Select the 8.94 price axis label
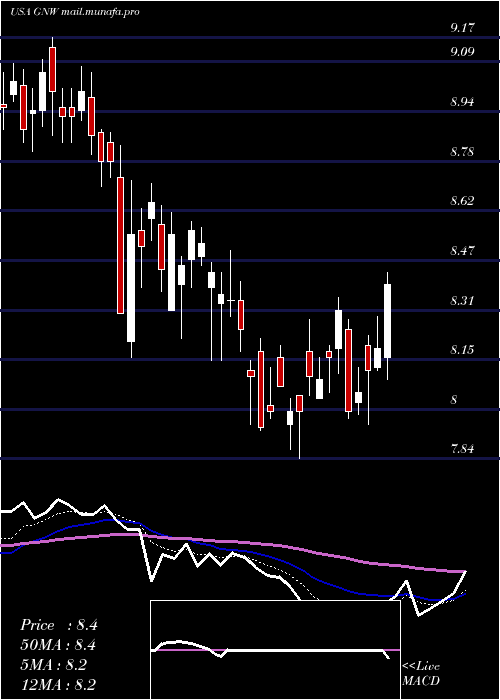This screenshot has height=700, width=500. [x=462, y=102]
